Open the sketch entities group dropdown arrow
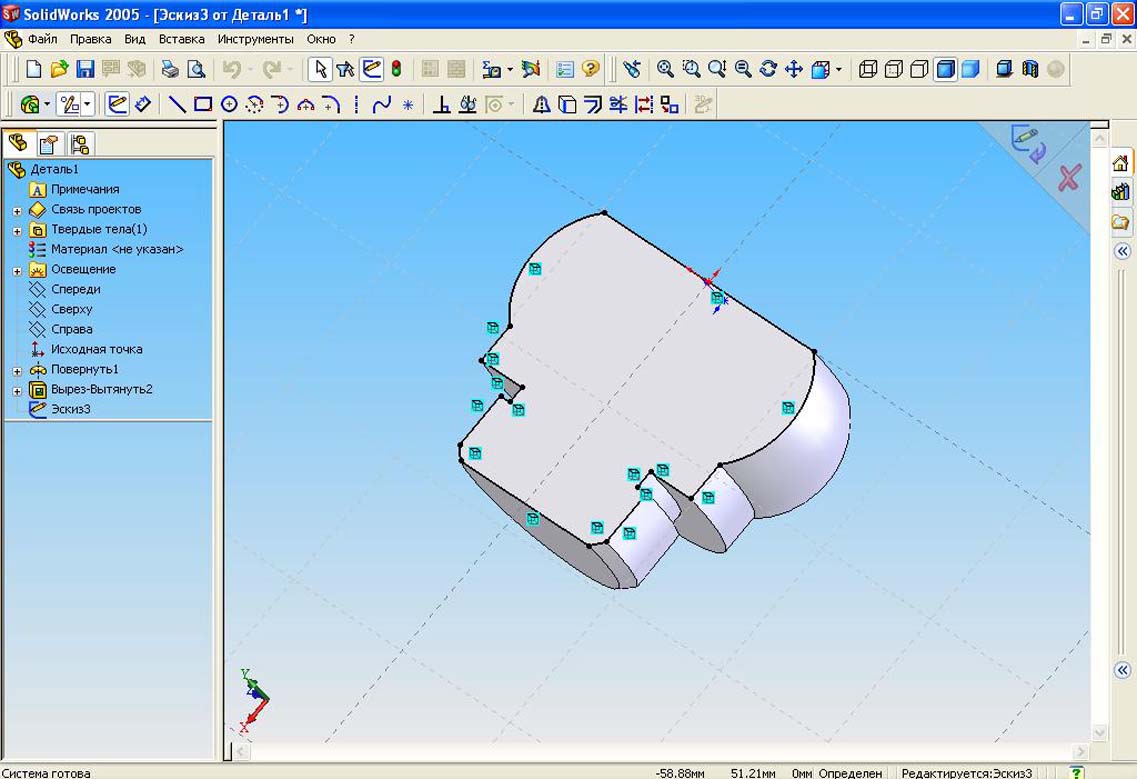Image resolution: width=1137 pixels, height=779 pixels. 88,105
